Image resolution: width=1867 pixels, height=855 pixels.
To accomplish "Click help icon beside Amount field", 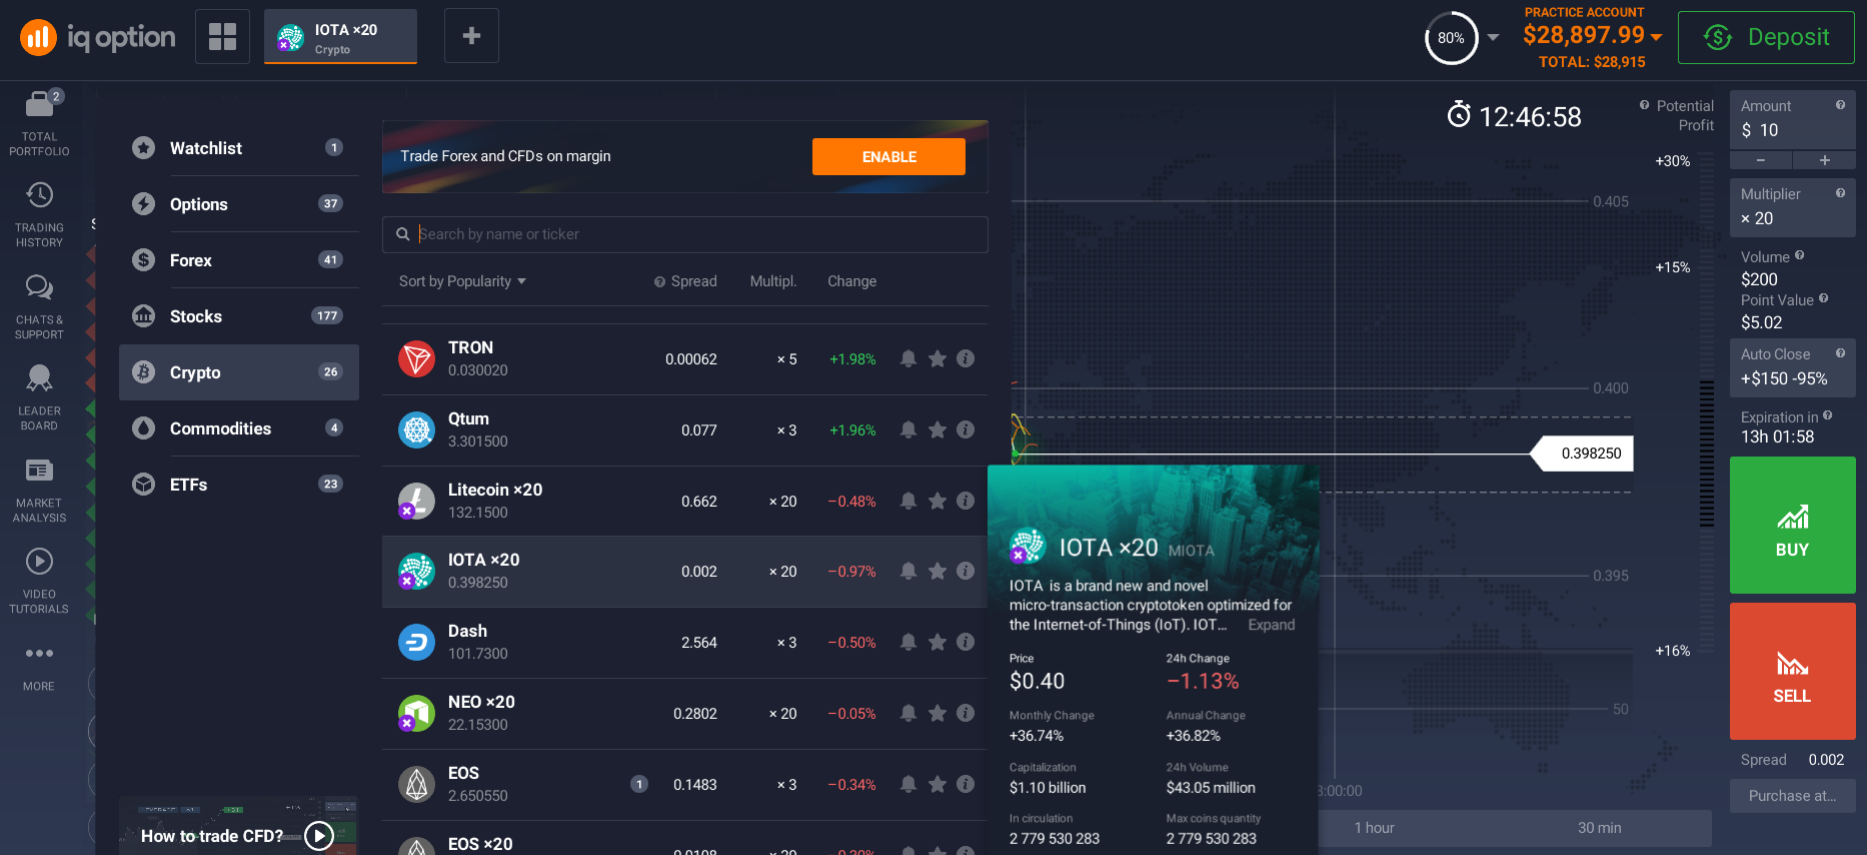I will click(x=1840, y=105).
